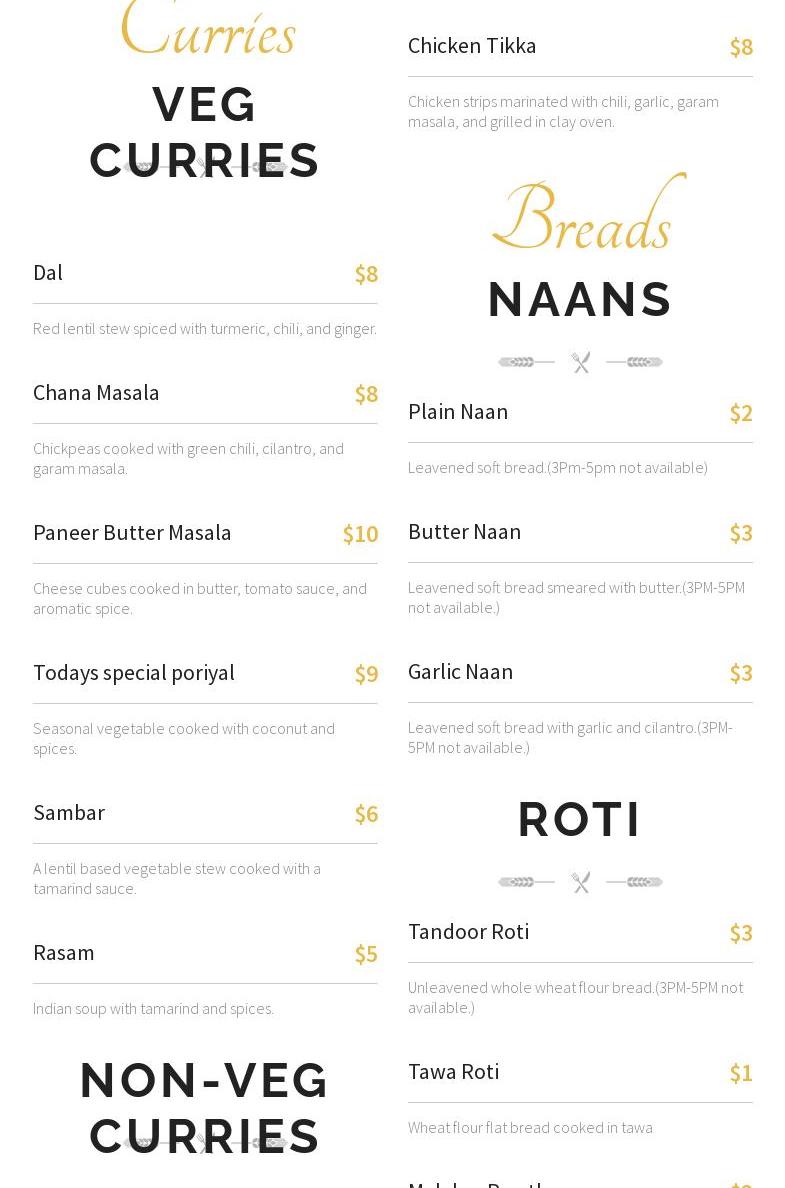The width and height of the screenshot is (785, 1188).
Task: Click the fork and knife icon under NAANS
Action: [x=581, y=362]
